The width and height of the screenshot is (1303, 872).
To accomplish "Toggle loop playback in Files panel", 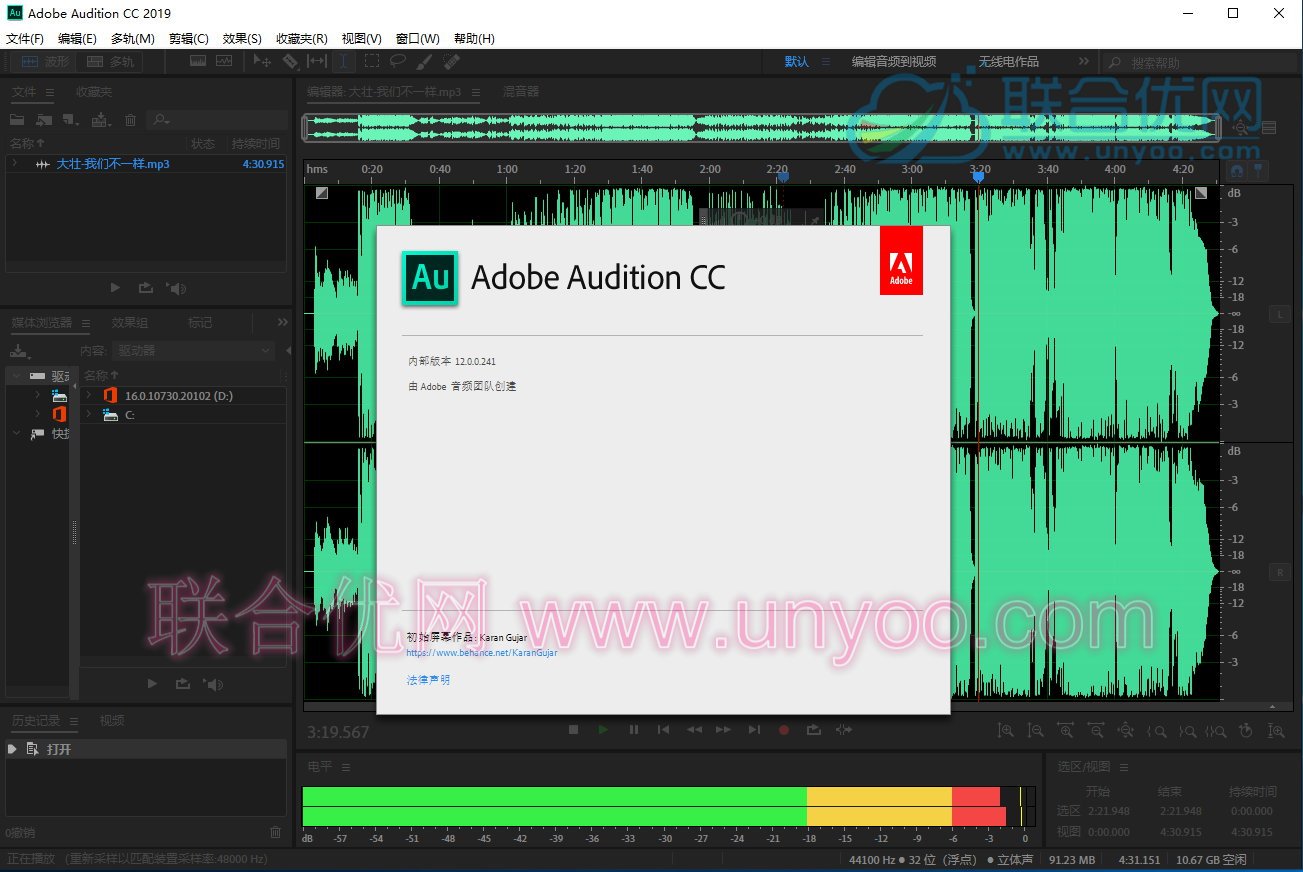I will pyautogui.click(x=146, y=288).
